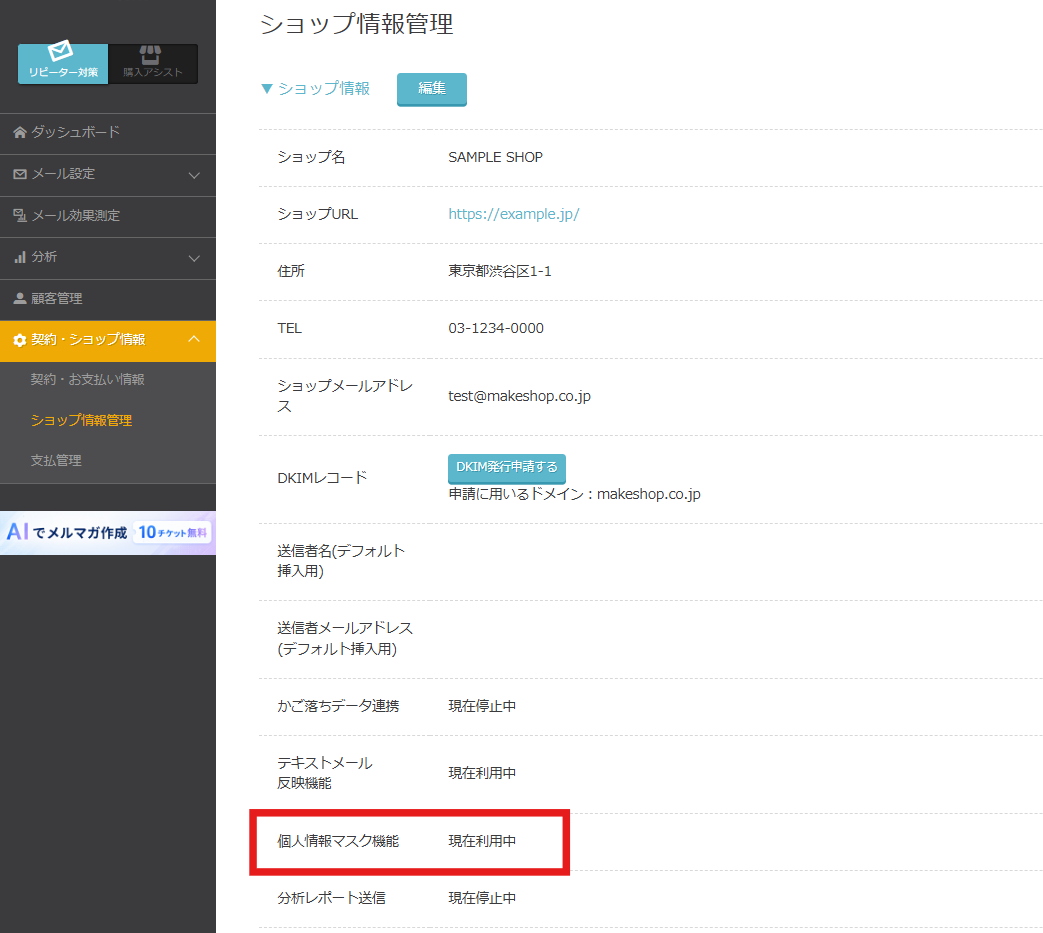The height and width of the screenshot is (933, 1043).
Task: Click the shop icon above 購入アシスト
Action: coord(150,55)
